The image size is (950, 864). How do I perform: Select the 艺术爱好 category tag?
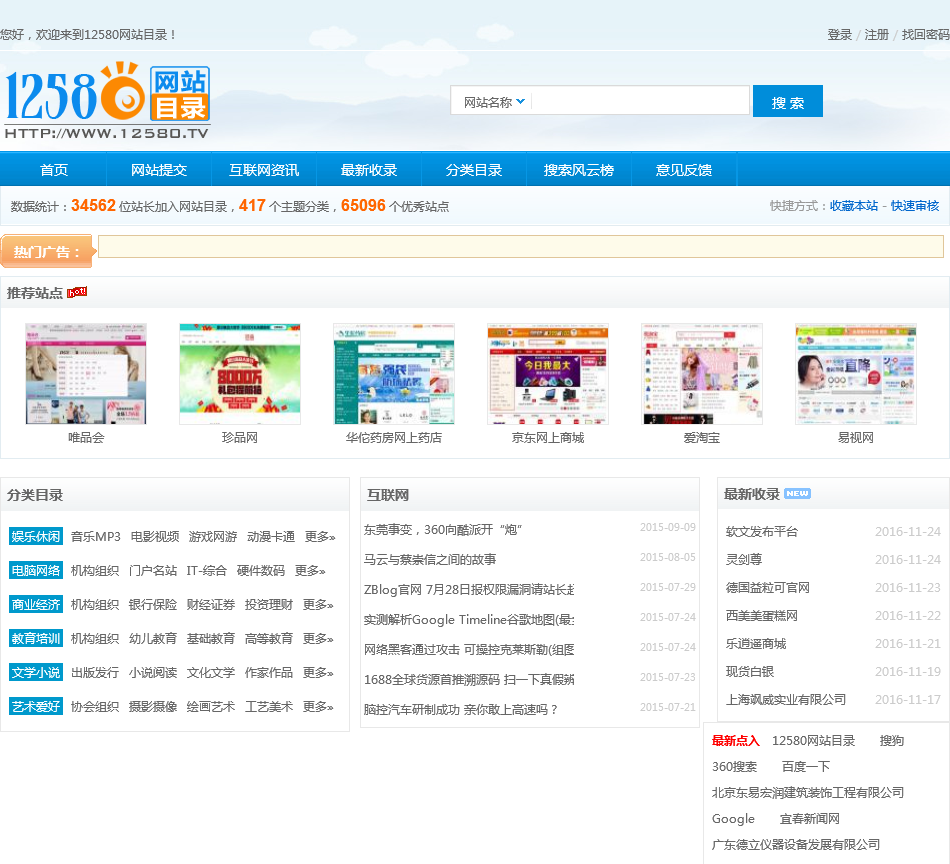tap(36, 706)
